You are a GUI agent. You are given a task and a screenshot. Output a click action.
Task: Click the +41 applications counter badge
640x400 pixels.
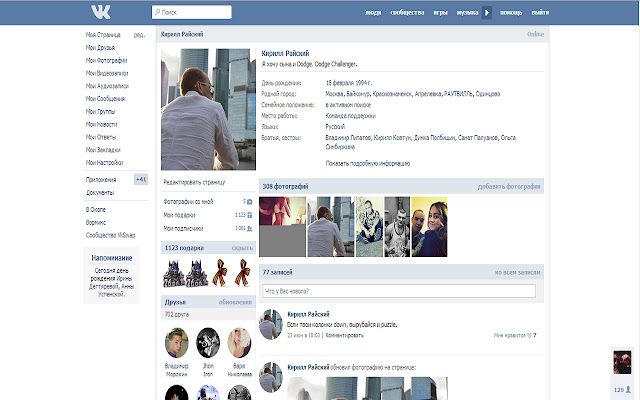click(x=141, y=179)
